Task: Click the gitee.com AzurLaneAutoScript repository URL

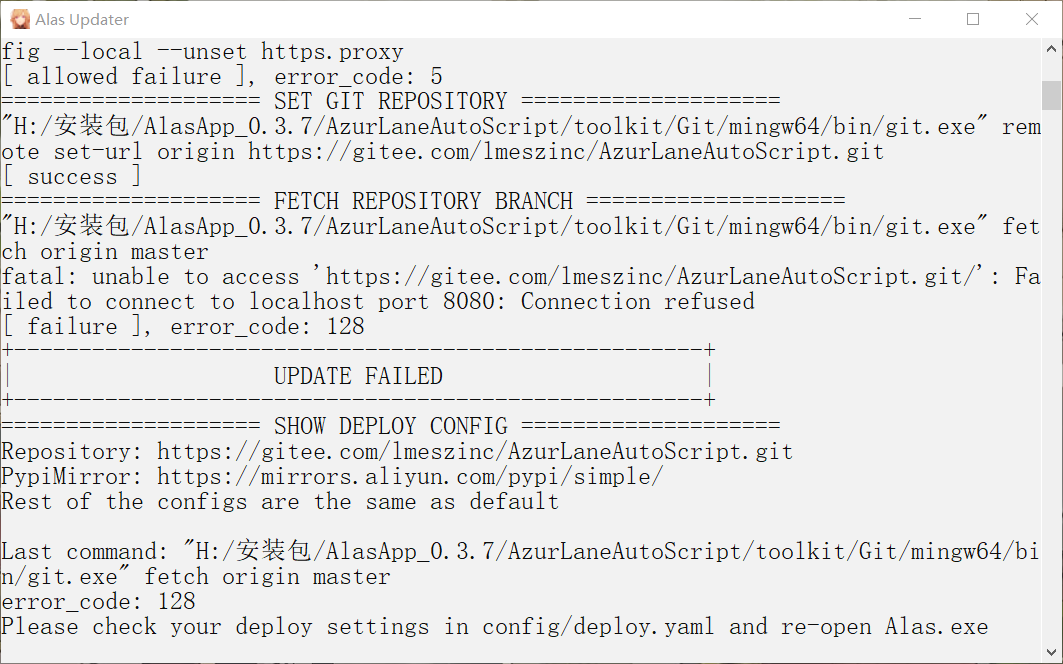Action: pos(470,451)
